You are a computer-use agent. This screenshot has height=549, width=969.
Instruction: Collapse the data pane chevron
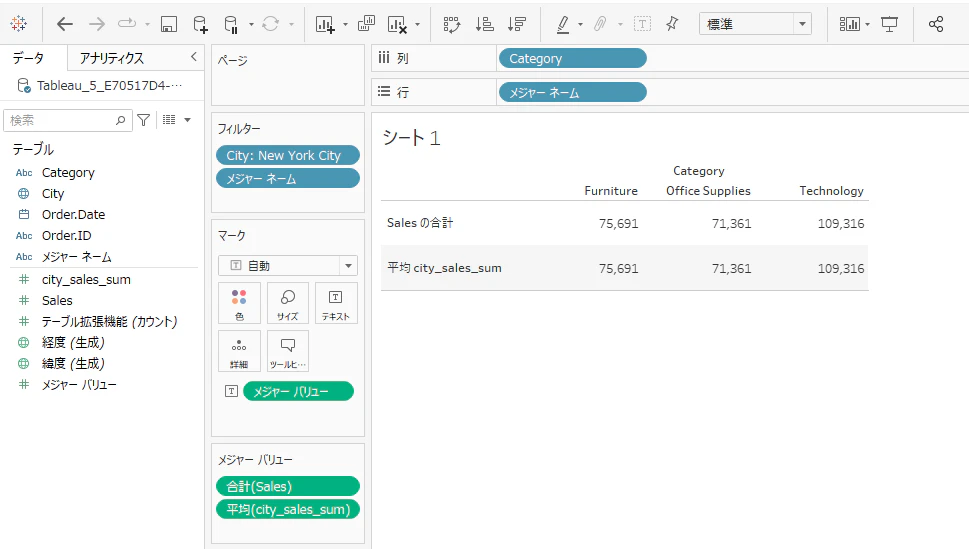point(193,57)
